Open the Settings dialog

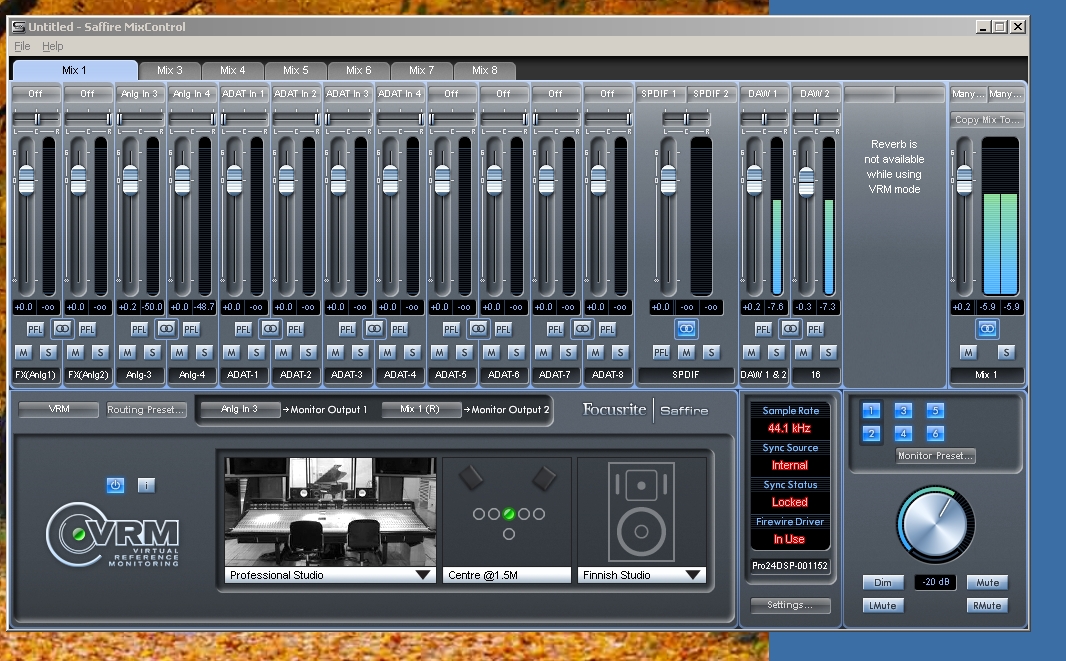pos(790,605)
